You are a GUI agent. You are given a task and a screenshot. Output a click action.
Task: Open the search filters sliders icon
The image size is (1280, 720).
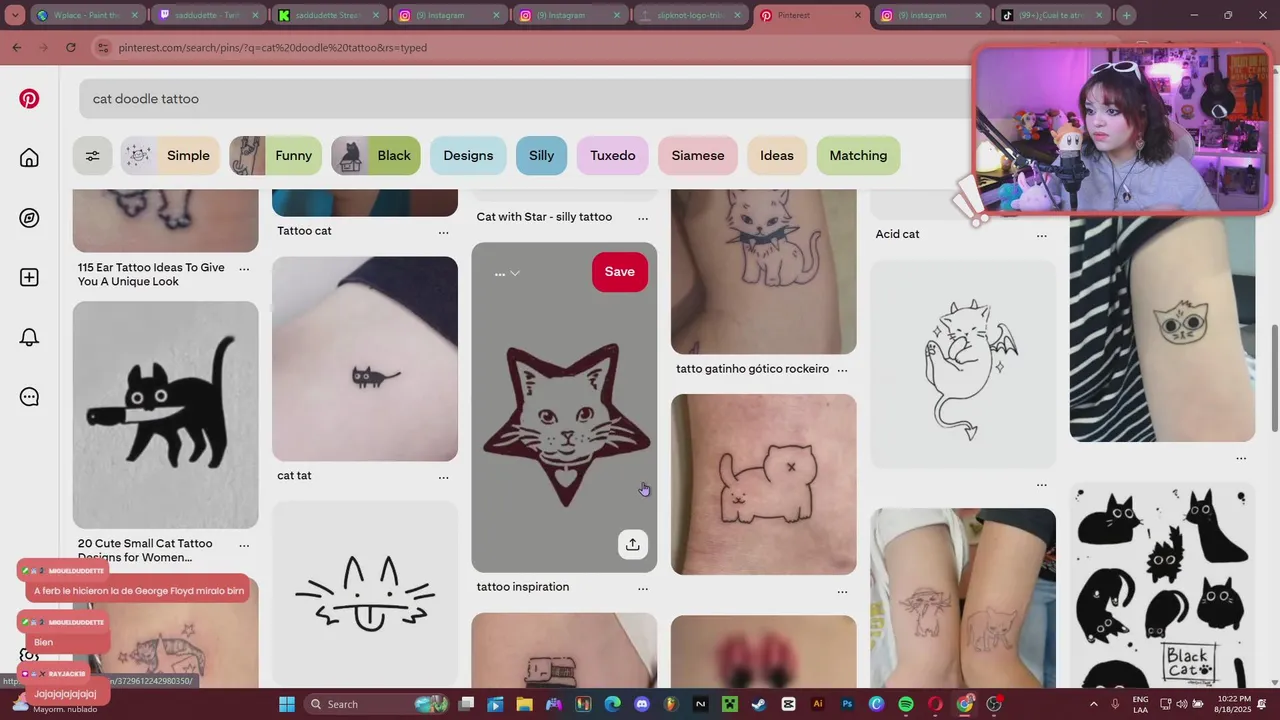(x=92, y=155)
